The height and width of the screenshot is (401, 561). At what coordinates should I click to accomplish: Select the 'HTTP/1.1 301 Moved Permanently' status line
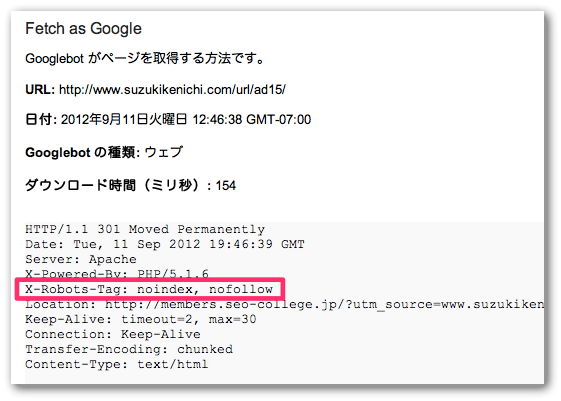(x=145, y=229)
